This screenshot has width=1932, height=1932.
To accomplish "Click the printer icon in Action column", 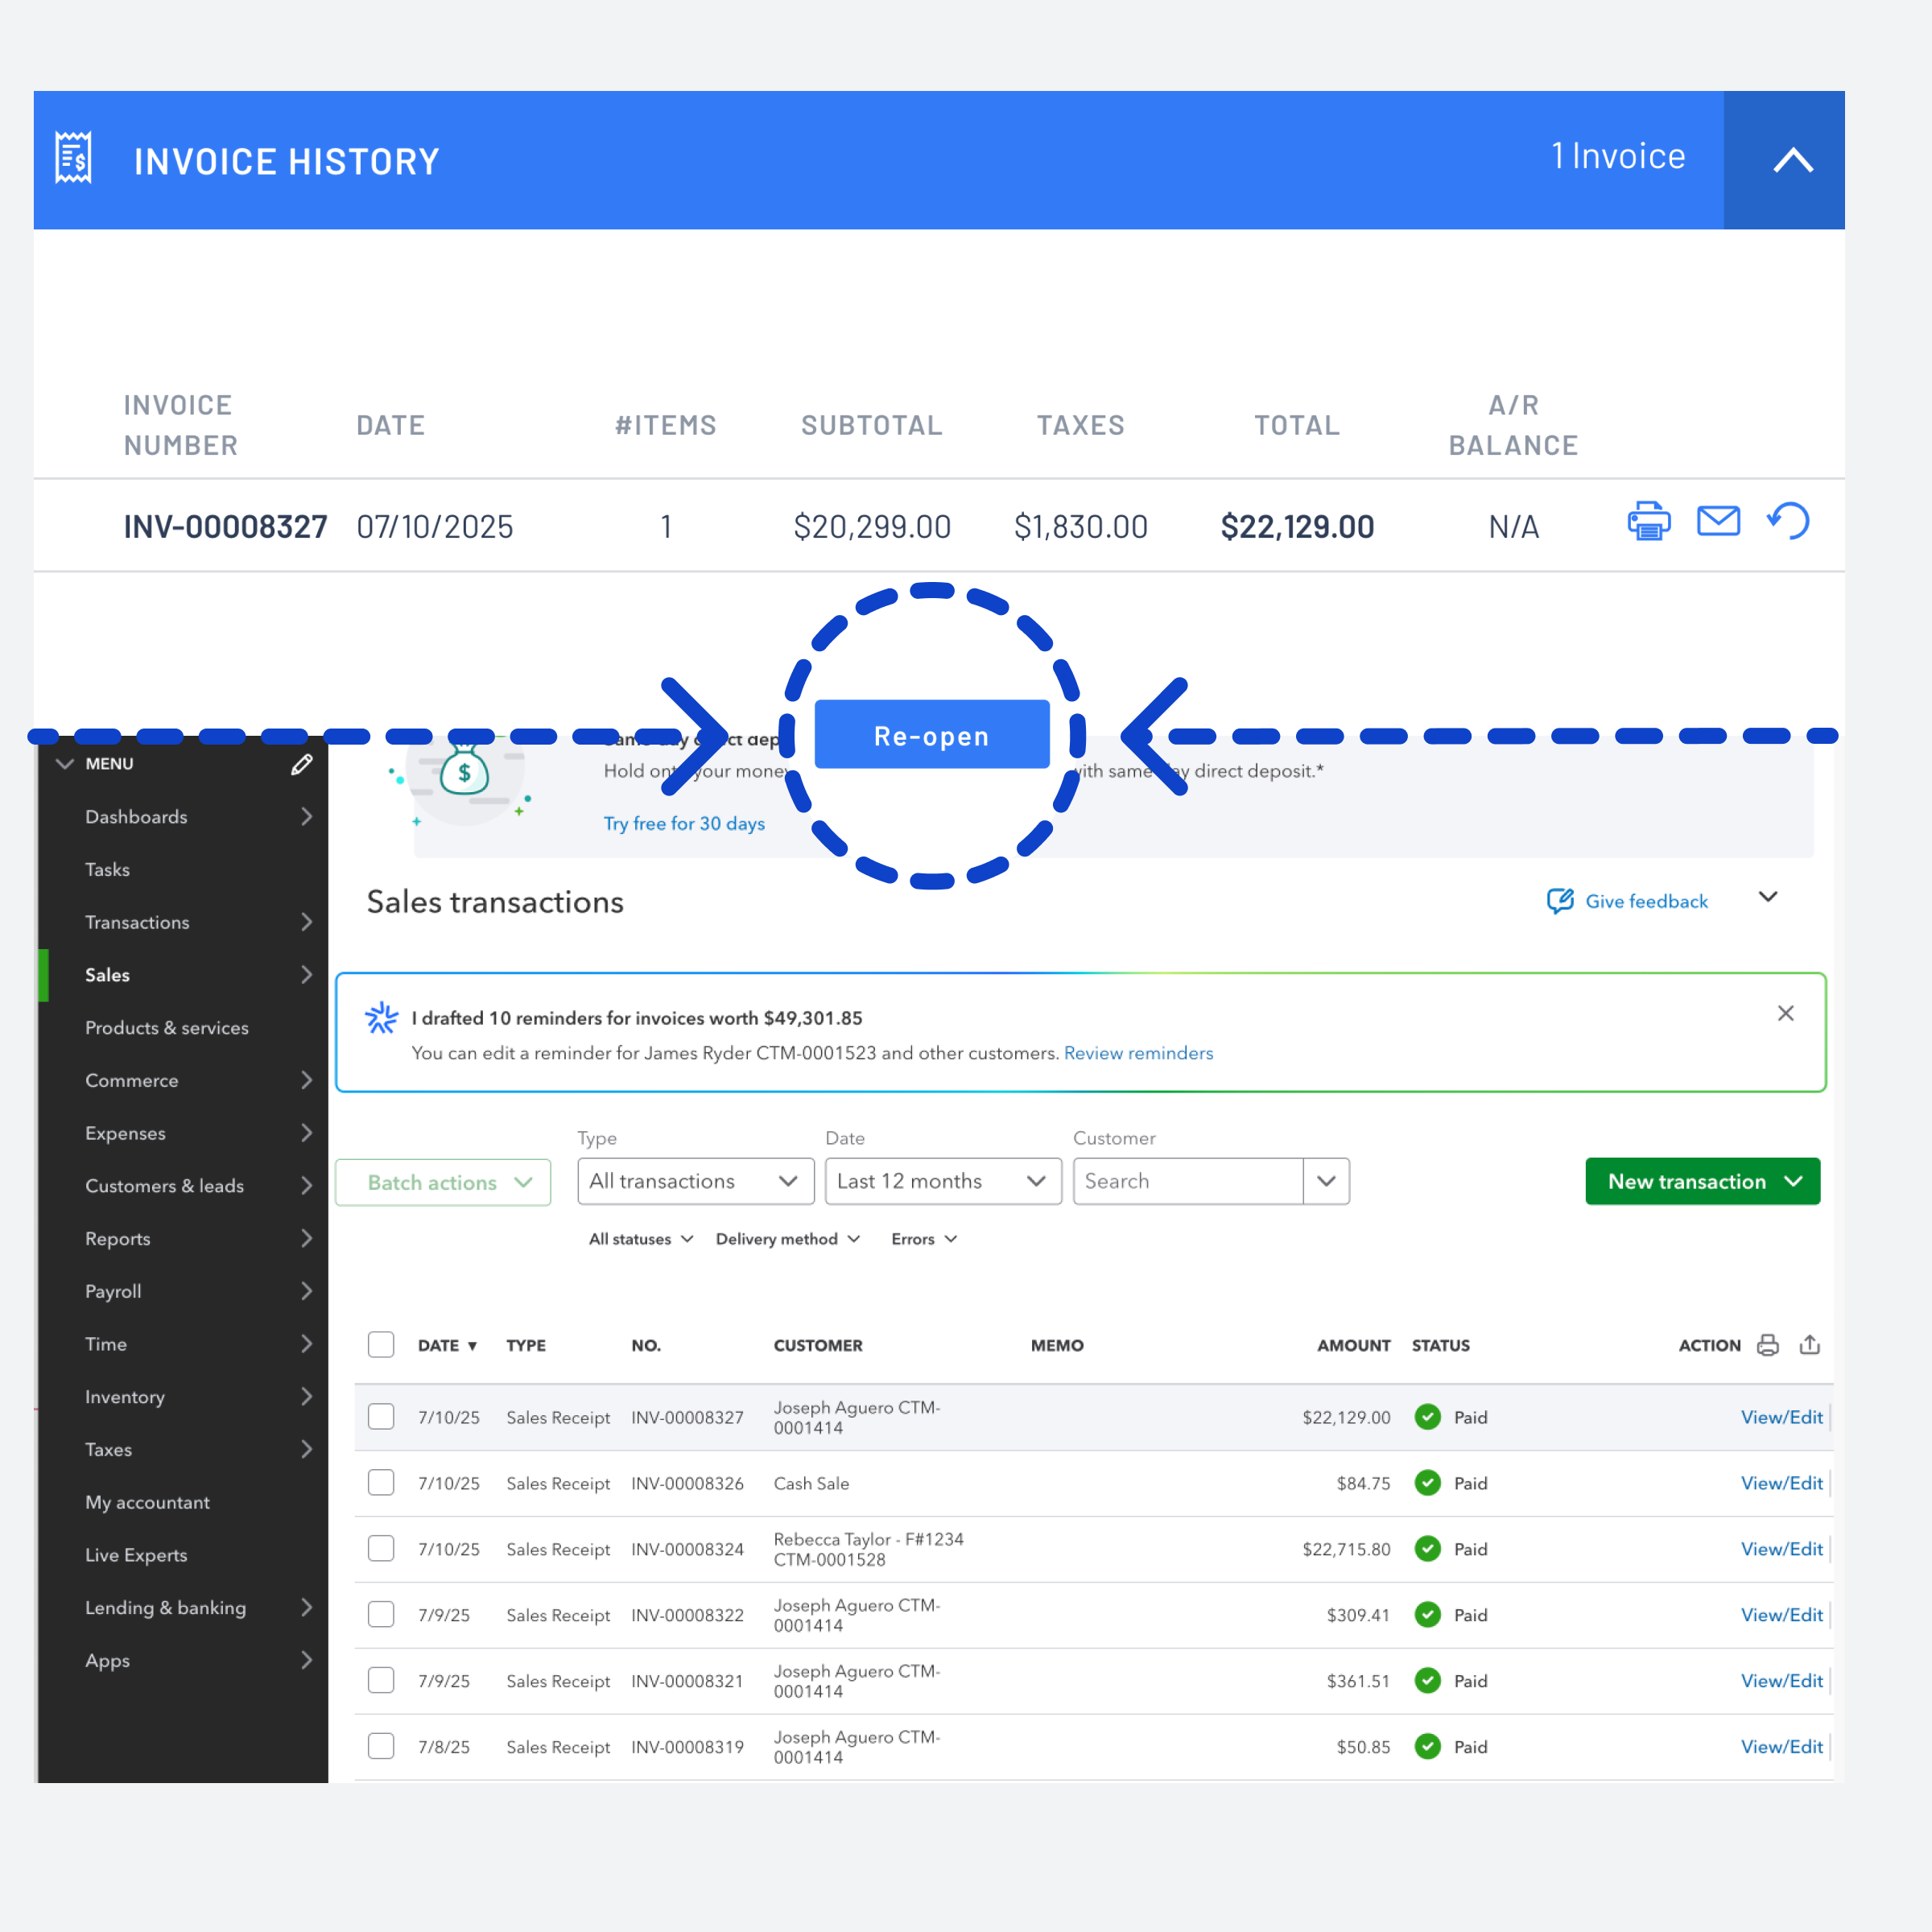I will pos(1767,1345).
